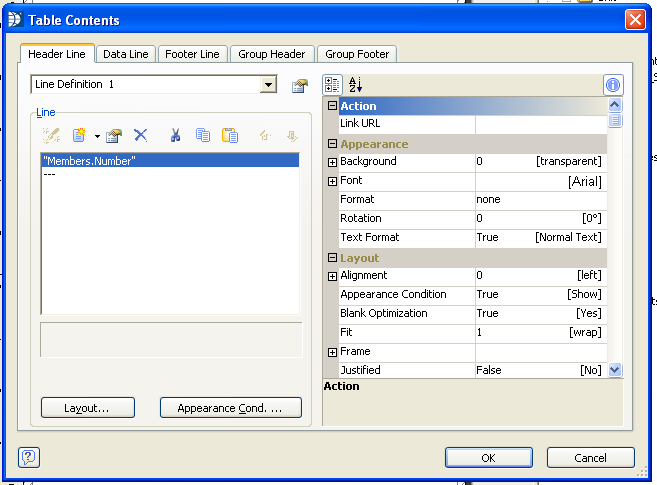Open the dropdown arrow beside new column icon
Image resolution: width=657 pixels, height=485 pixels.
pyautogui.click(x=97, y=136)
